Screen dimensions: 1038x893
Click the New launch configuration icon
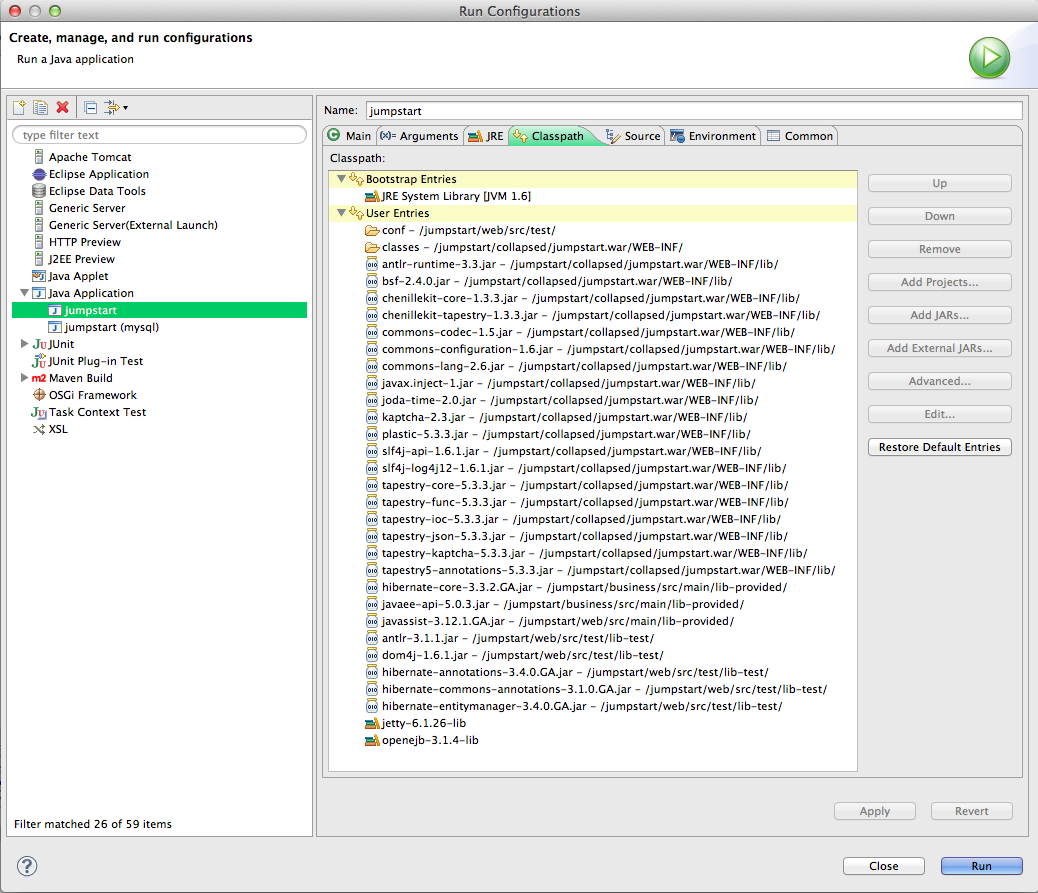pos(19,107)
